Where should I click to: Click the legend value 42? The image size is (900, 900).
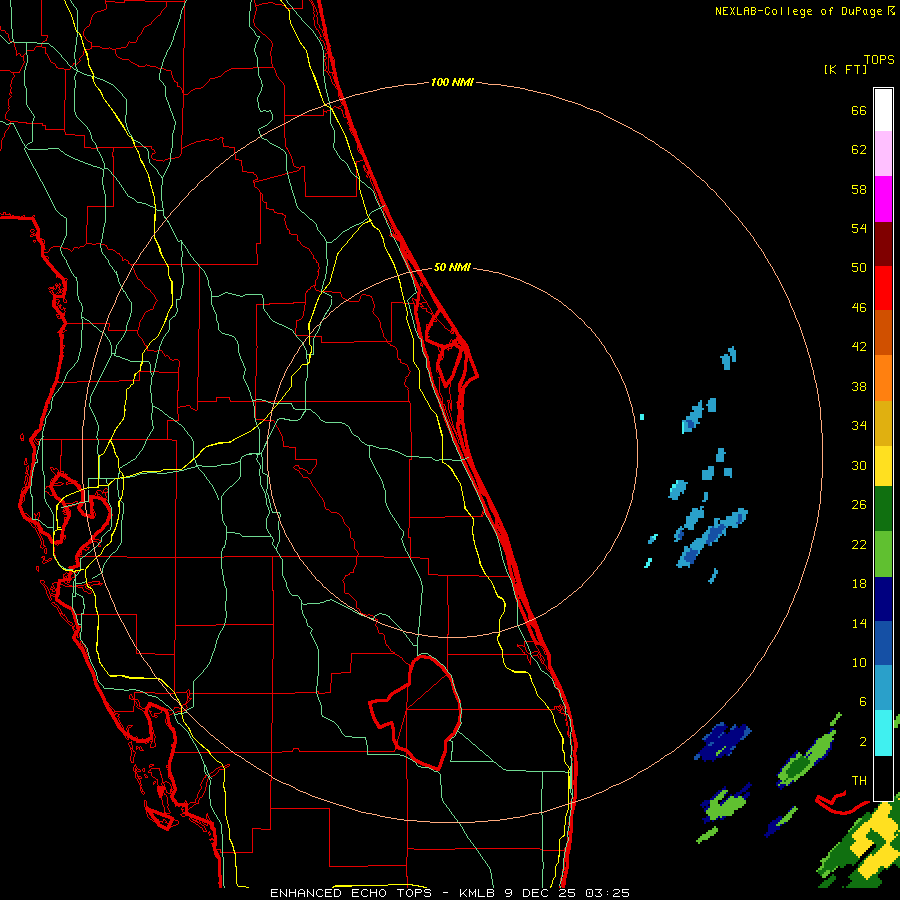pyautogui.click(x=859, y=347)
